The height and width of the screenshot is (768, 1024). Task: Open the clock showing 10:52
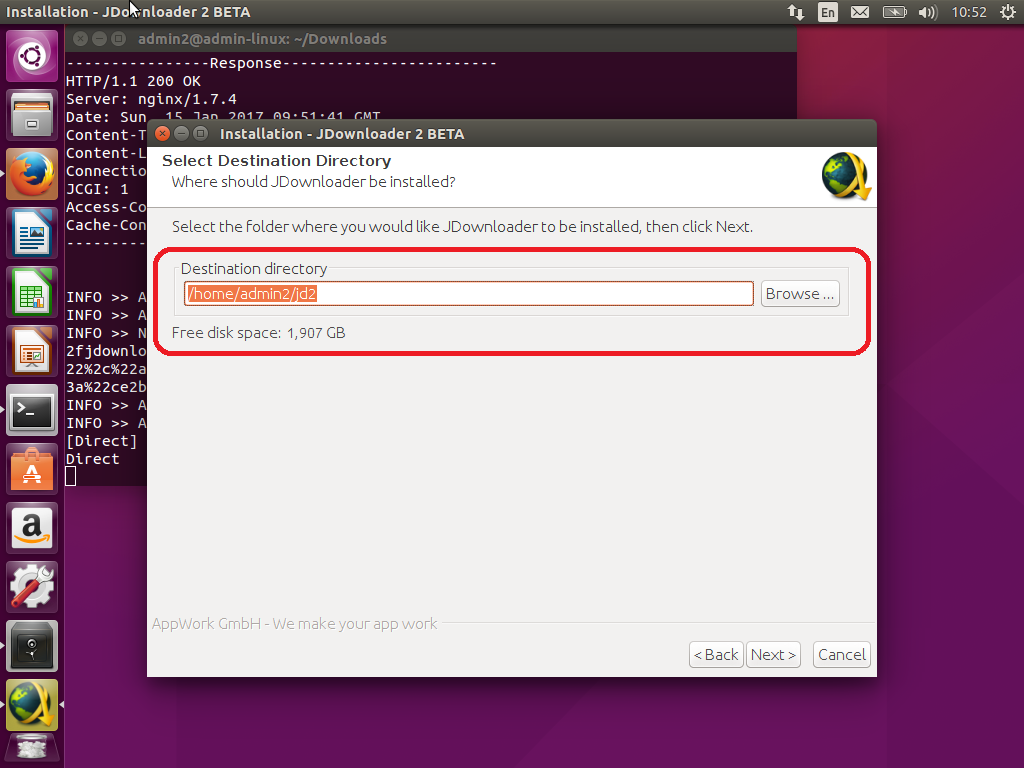968,12
